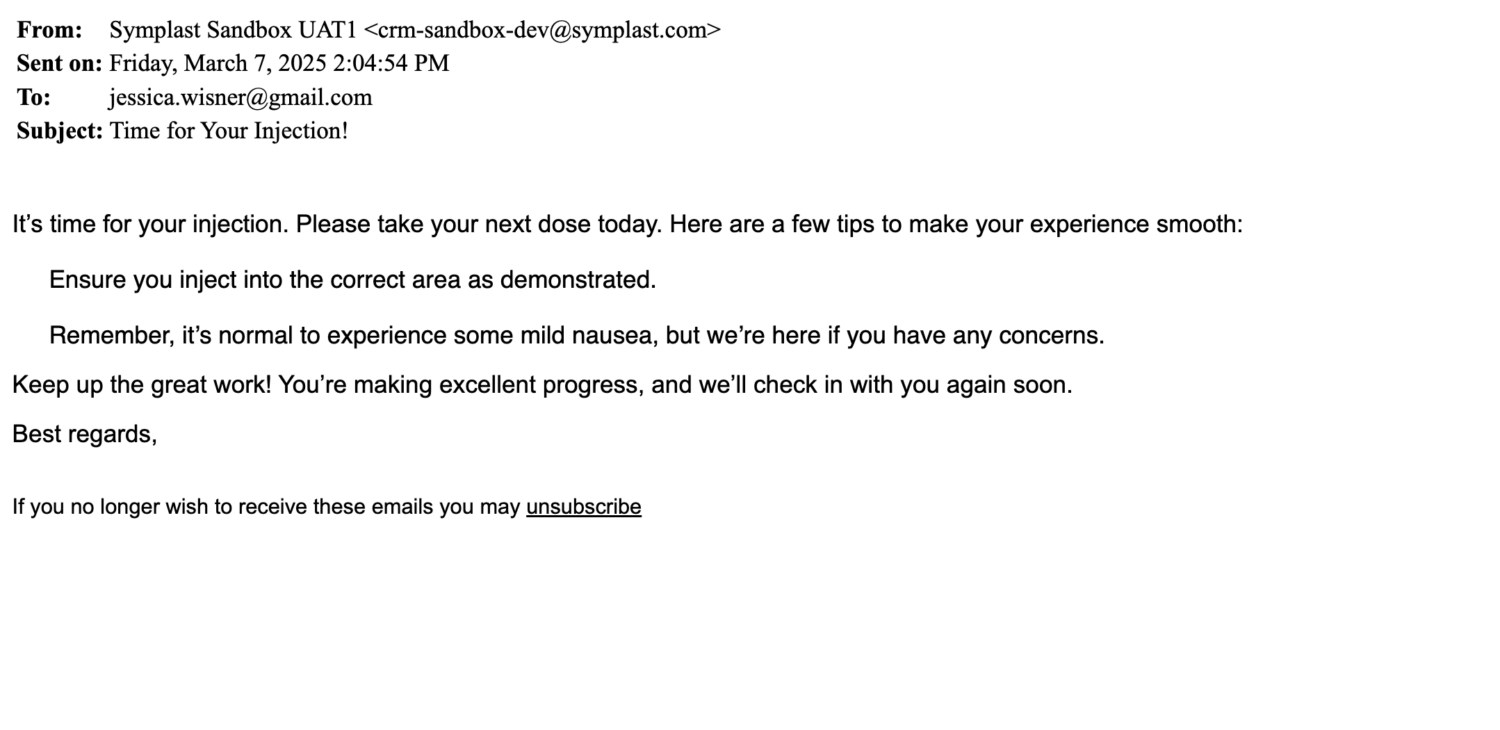Click the bold From label
1500x730 pixels.
click(49, 30)
